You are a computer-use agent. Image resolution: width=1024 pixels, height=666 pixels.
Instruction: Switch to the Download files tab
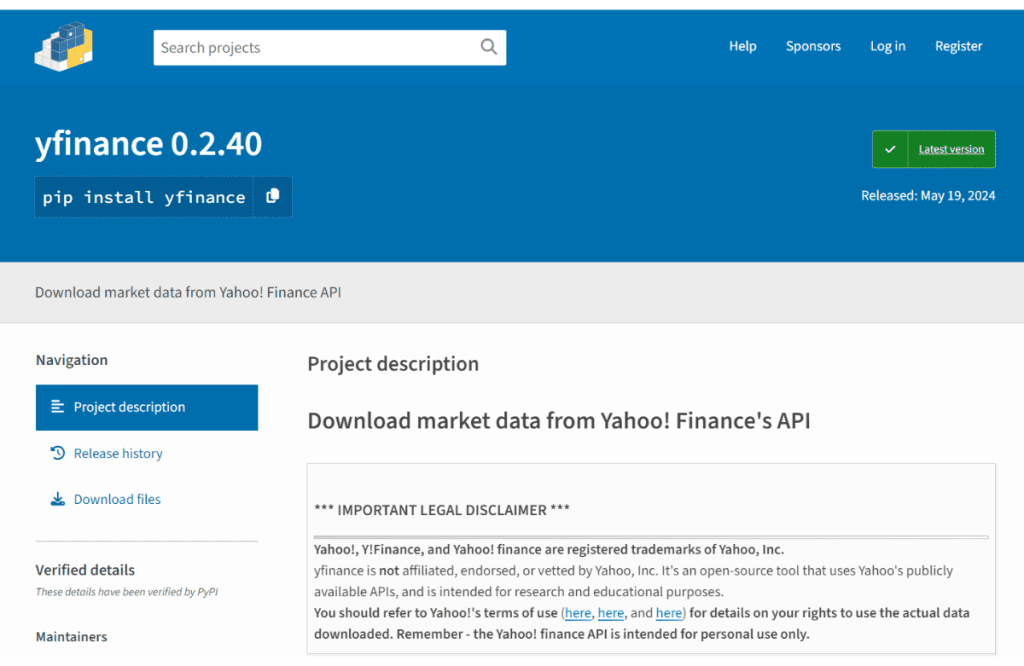[x=117, y=499]
